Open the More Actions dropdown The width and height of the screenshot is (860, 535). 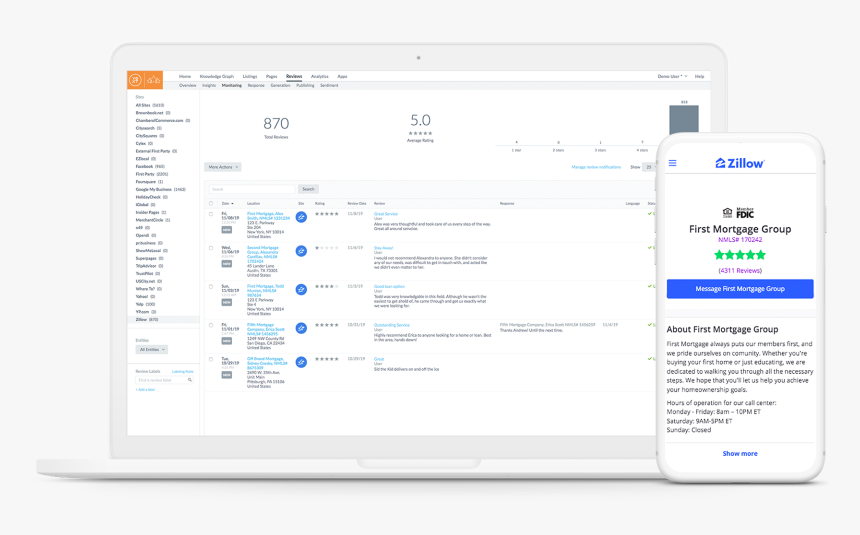coord(223,167)
